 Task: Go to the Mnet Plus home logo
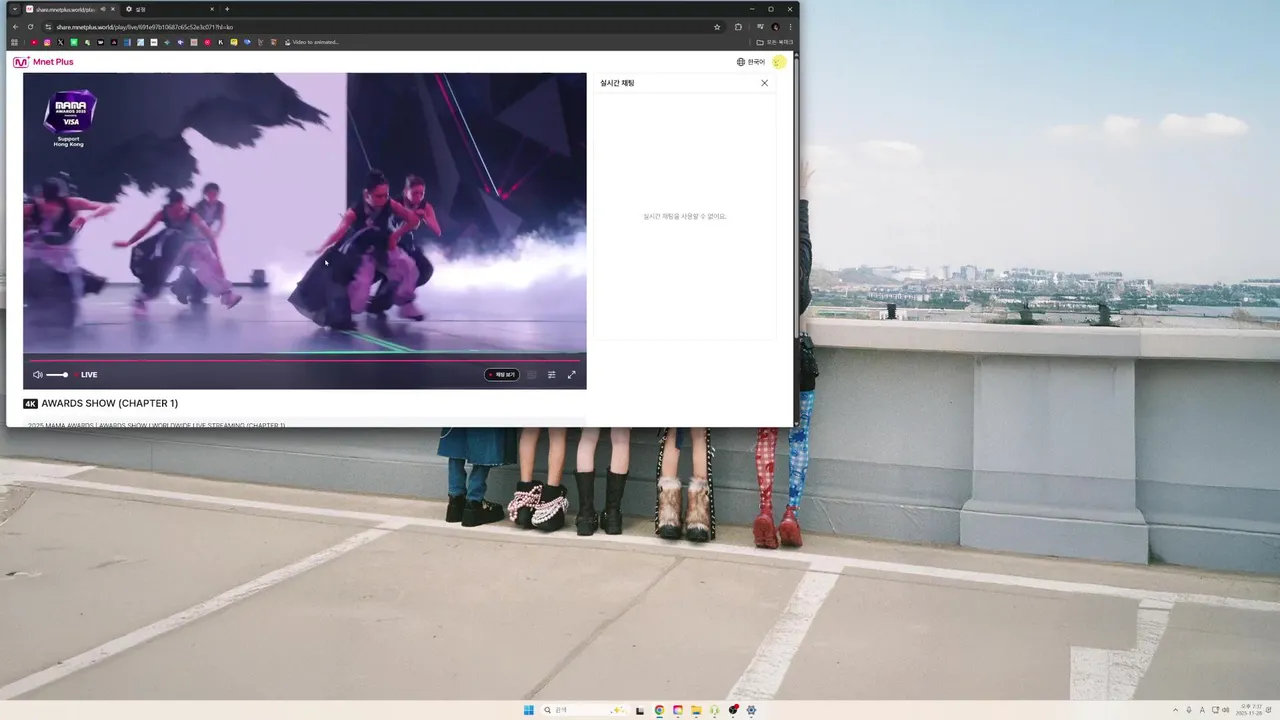[43, 62]
